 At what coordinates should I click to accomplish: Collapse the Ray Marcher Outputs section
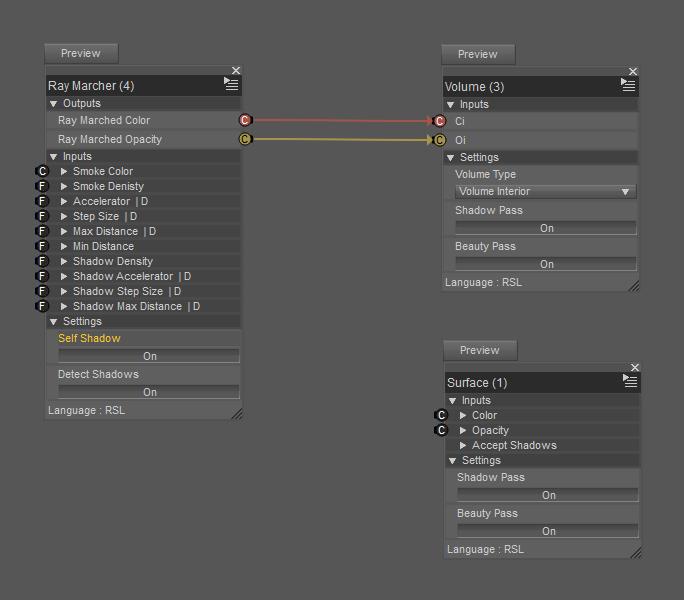(54, 103)
